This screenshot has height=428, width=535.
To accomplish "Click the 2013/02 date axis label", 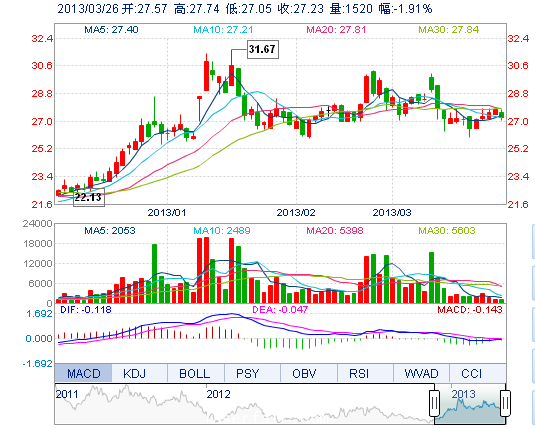I will pyautogui.click(x=296, y=212).
